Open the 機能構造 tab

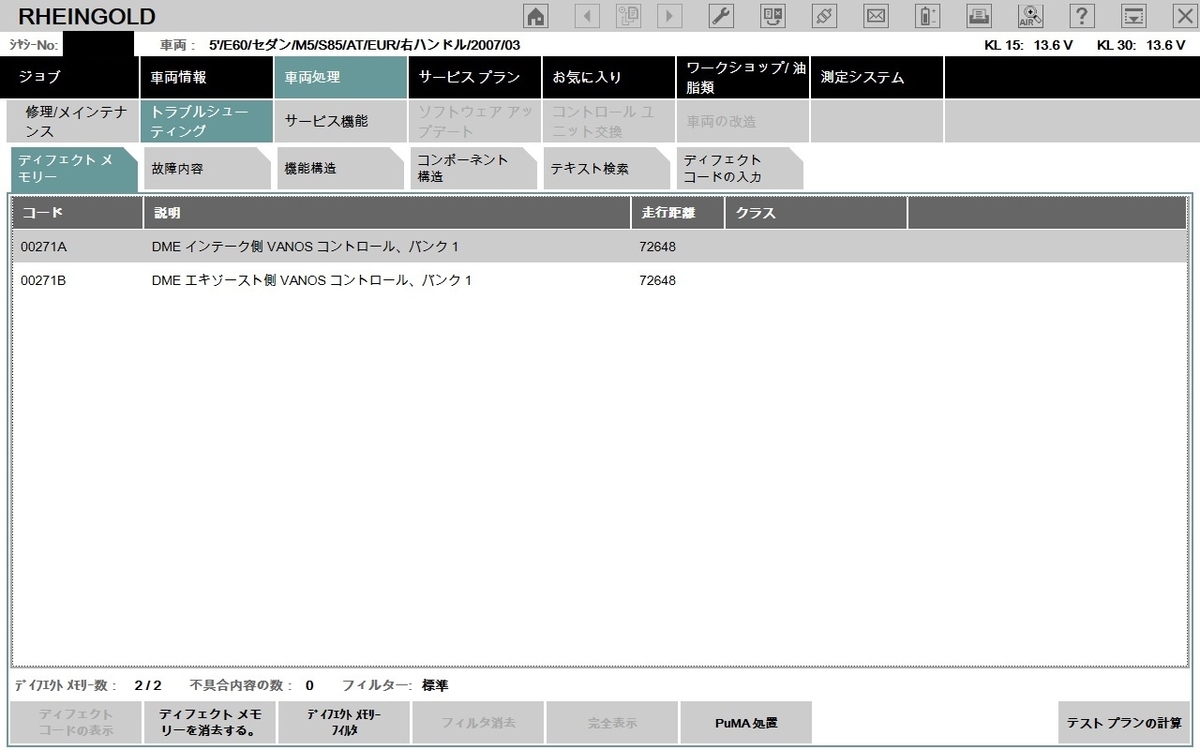tap(340, 169)
